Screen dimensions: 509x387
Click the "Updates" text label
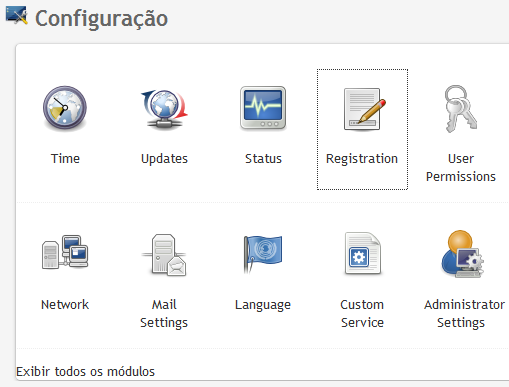click(x=164, y=159)
